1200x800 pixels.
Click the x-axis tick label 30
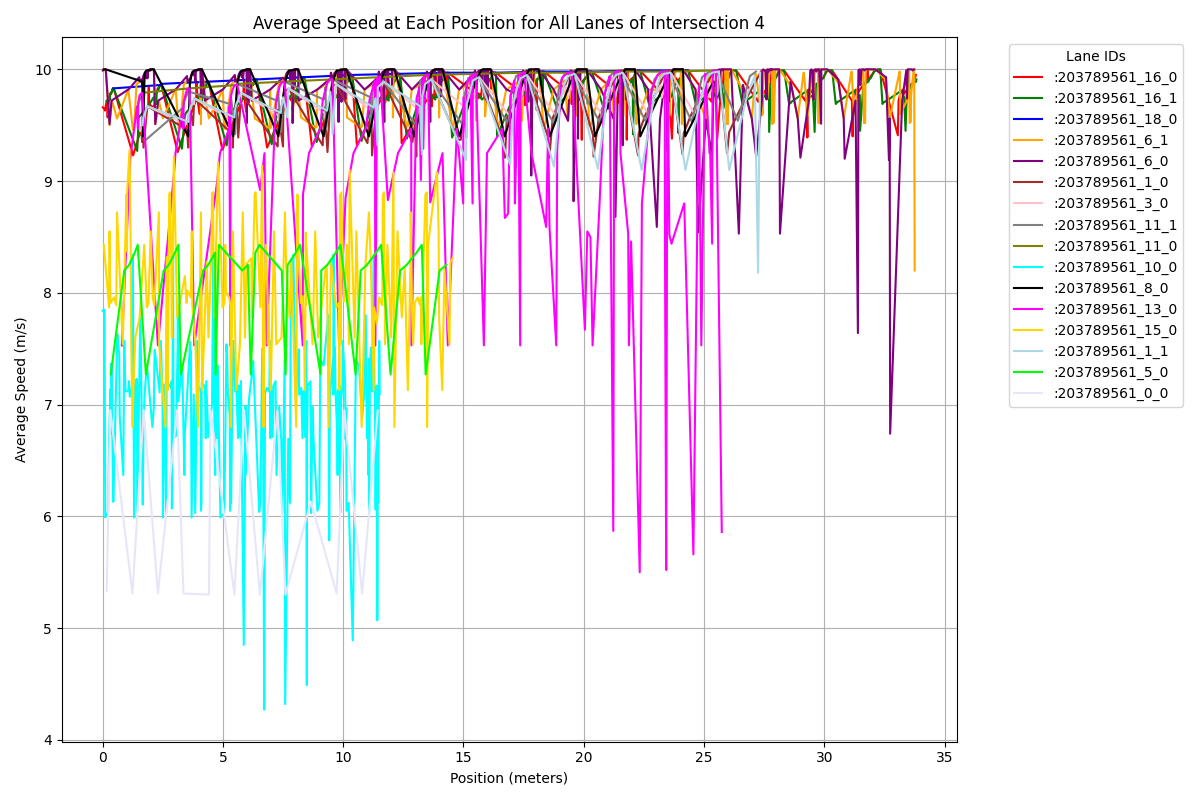[x=824, y=758]
